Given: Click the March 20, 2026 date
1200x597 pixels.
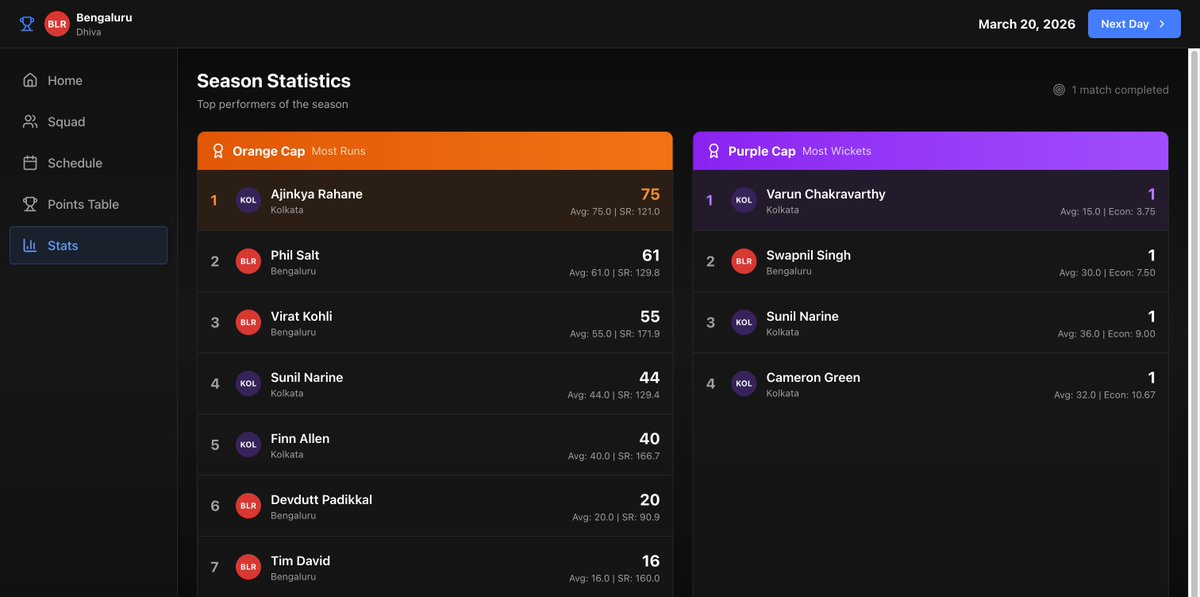Looking at the screenshot, I should (x=1027, y=24).
